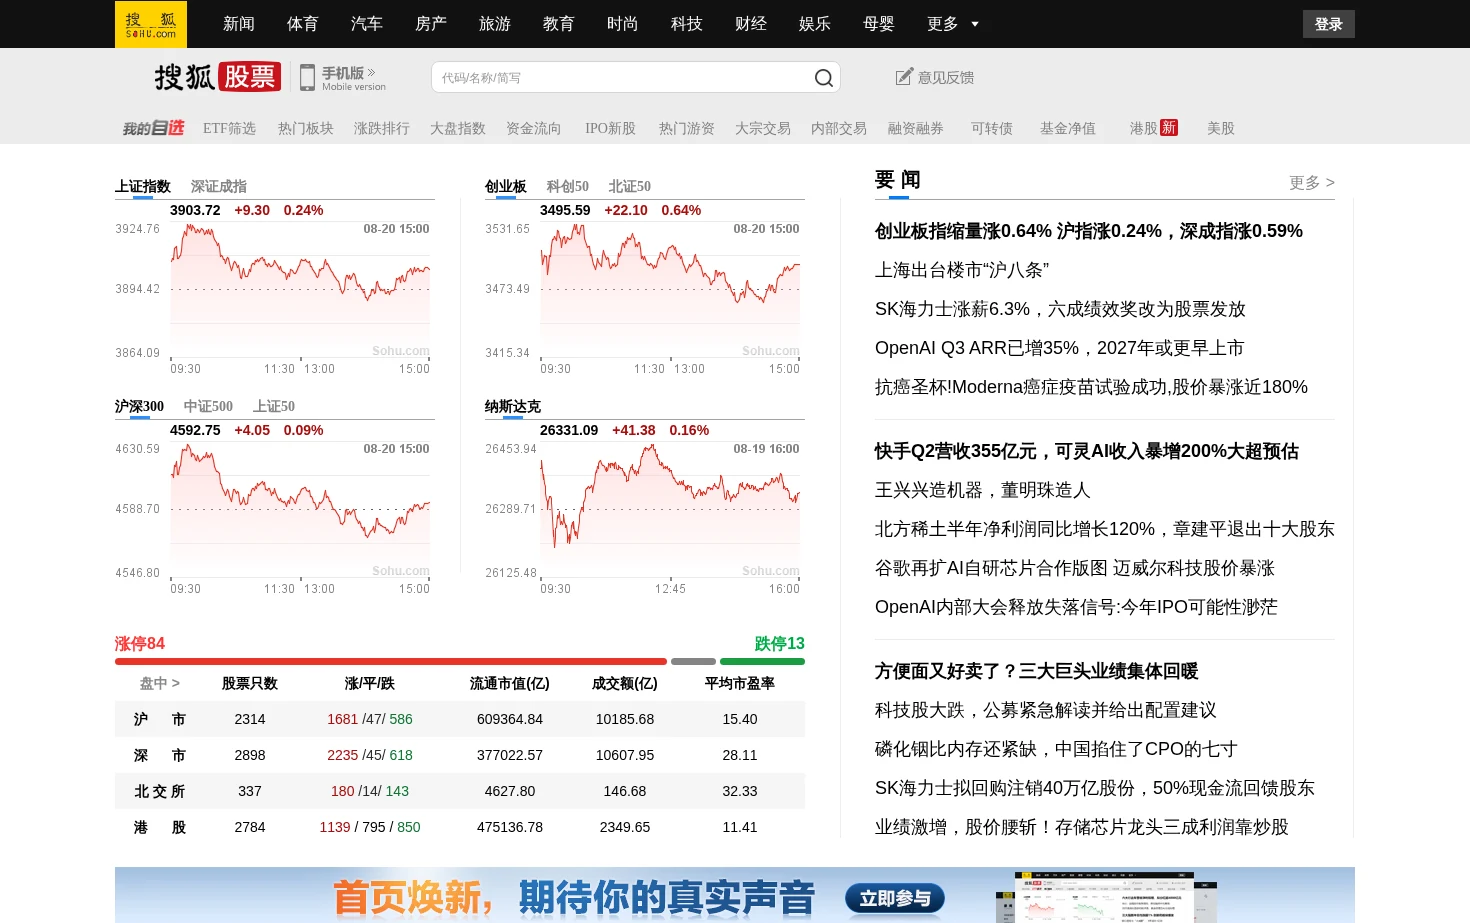Click the Sohu.com yellow logo

pos(151,24)
